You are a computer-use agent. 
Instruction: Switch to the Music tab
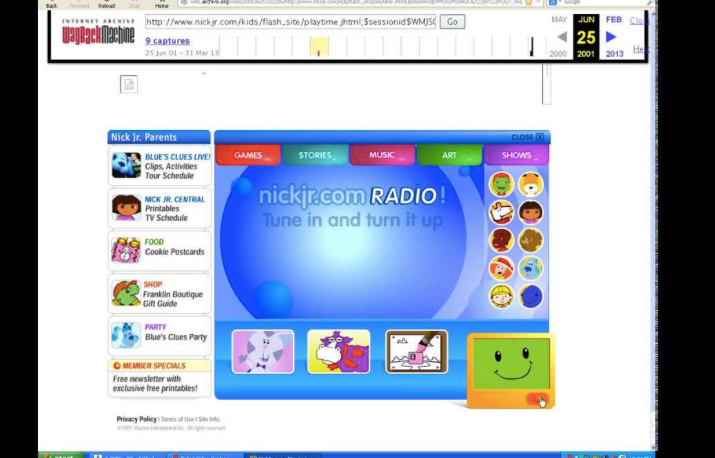pos(382,155)
